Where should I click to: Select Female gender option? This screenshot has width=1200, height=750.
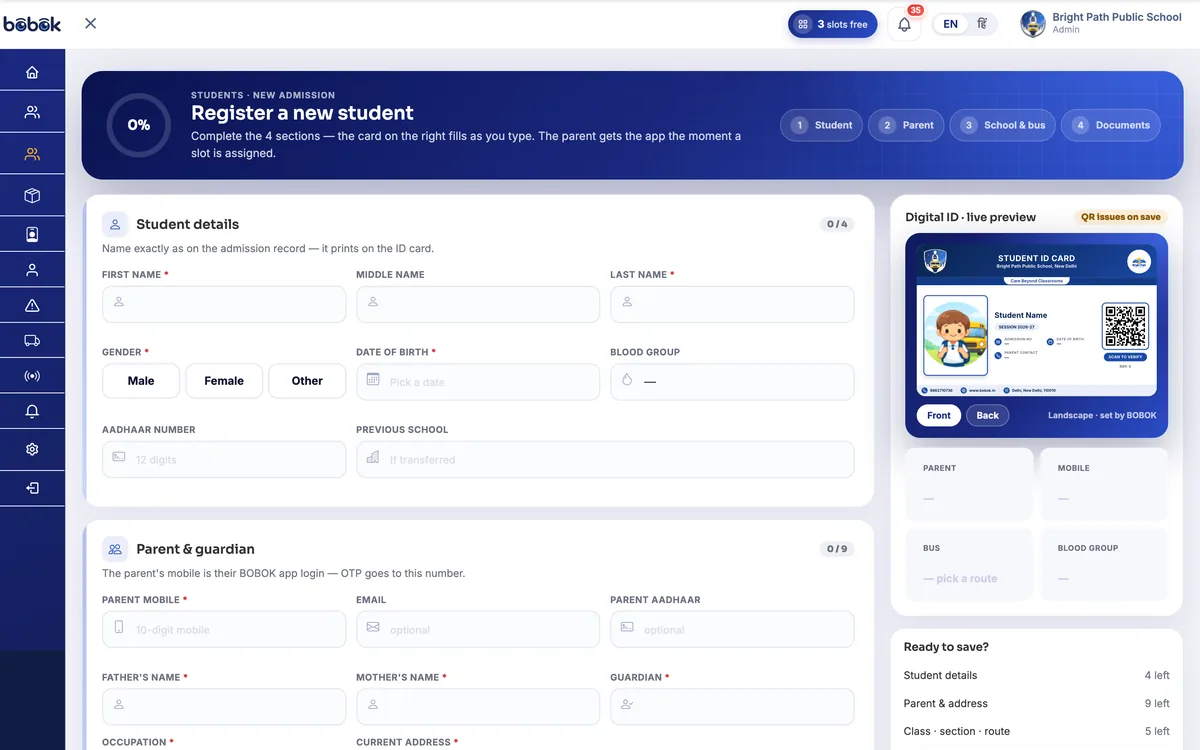[x=224, y=381]
